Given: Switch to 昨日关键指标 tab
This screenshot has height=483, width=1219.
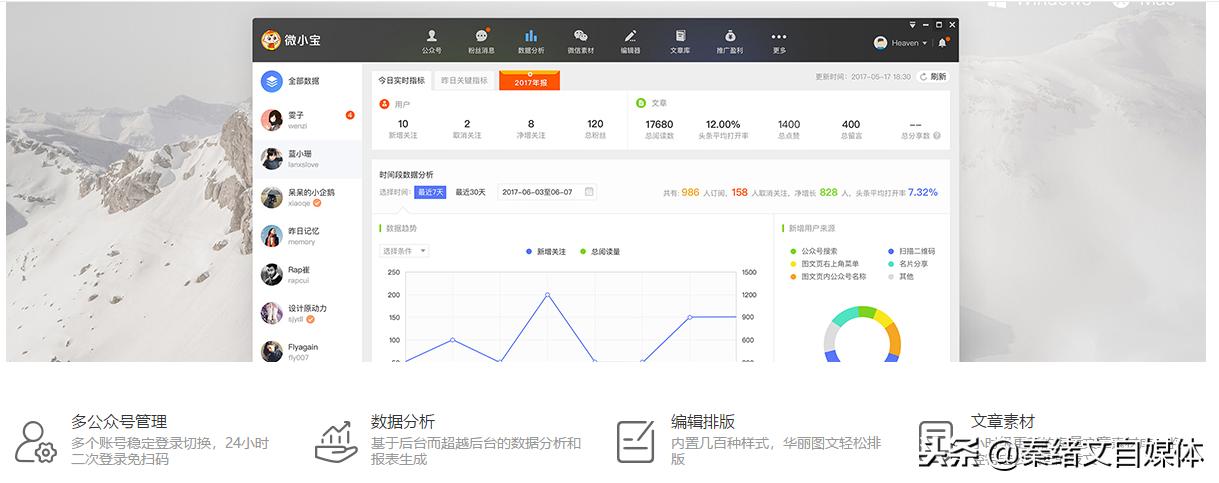Looking at the screenshot, I should pos(465,80).
